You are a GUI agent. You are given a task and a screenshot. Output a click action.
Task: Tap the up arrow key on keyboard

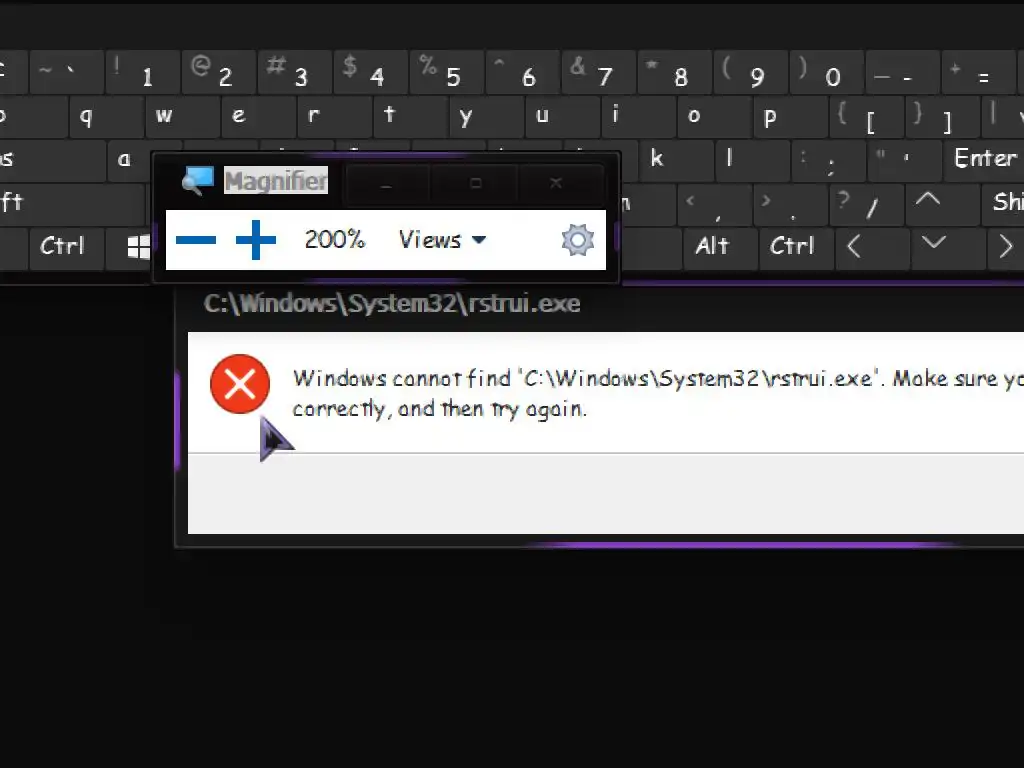[942, 203]
